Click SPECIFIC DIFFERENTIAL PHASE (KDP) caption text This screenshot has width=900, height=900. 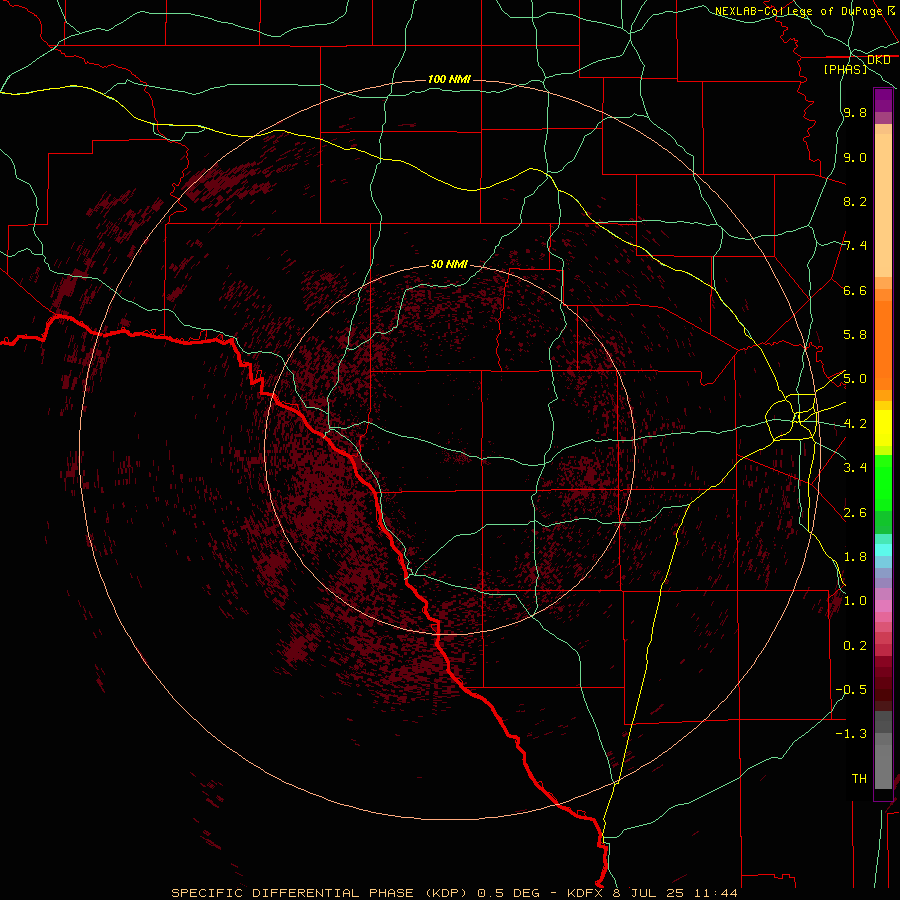pyautogui.click(x=317, y=893)
